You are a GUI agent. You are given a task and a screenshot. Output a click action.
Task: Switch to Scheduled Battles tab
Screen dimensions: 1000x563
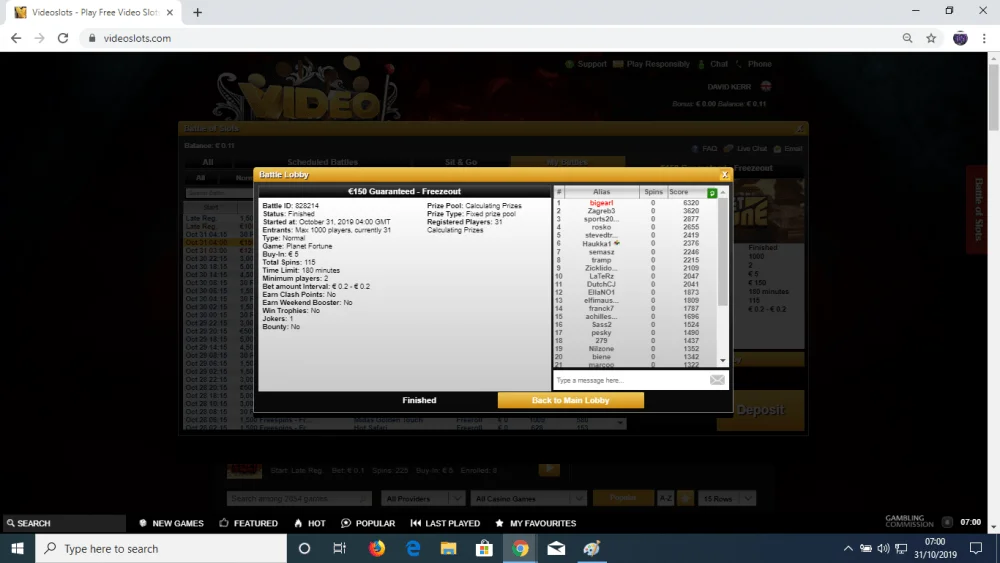pyautogui.click(x=323, y=162)
